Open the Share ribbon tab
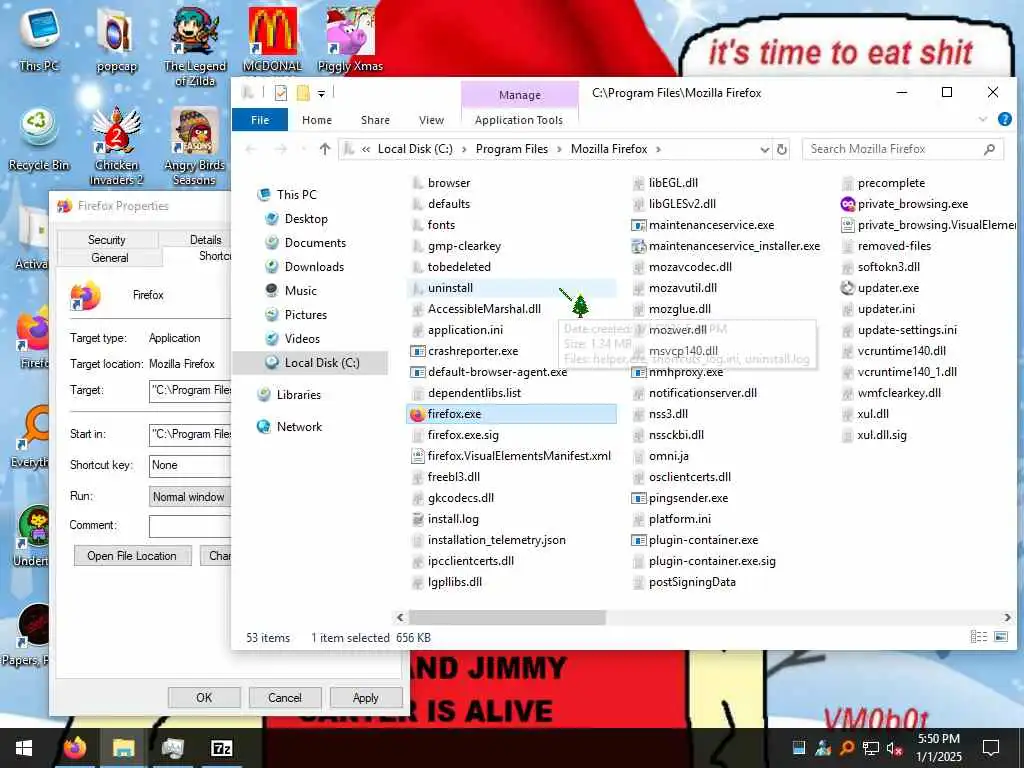 click(x=375, y=120)
